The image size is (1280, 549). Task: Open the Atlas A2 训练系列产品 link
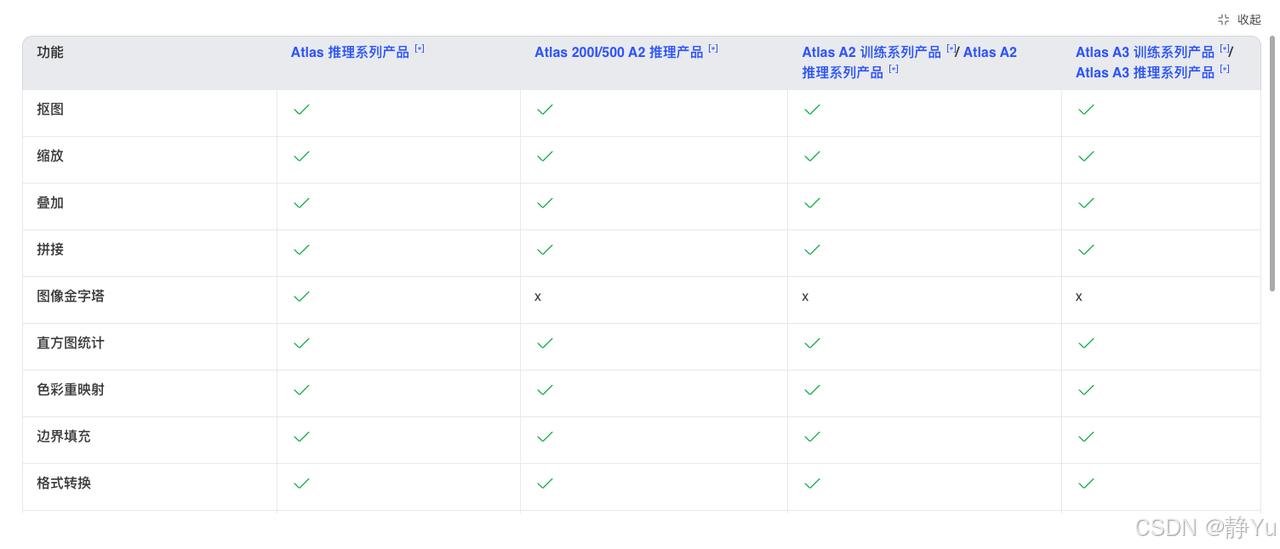[x=871, y=52]
